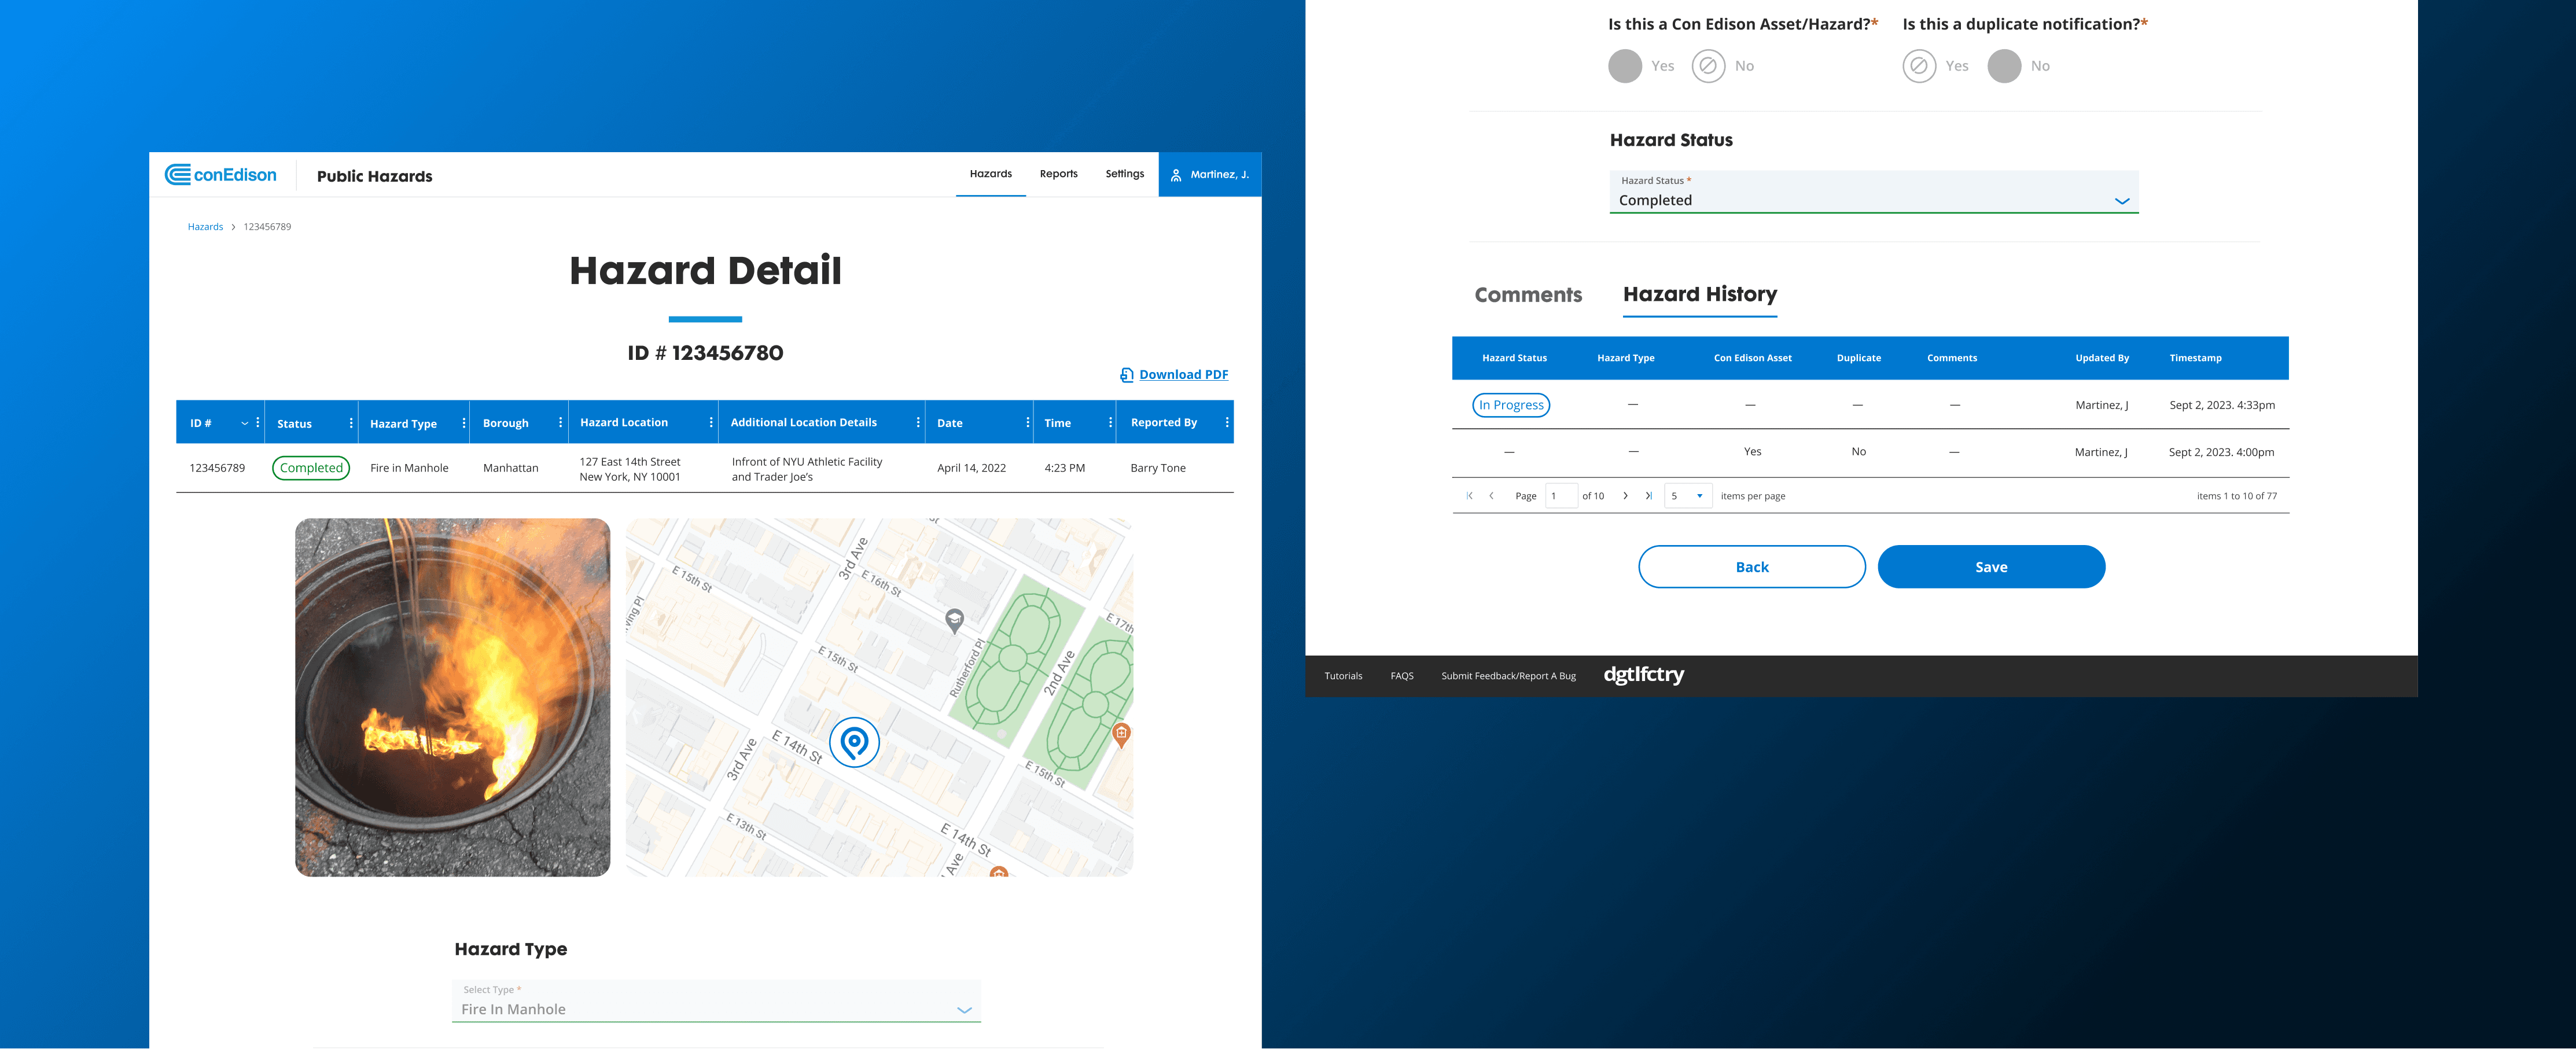The image size is (2576, 1049).
Task: Follow the Hazards breadcrumb link
Action: point(205,226)
